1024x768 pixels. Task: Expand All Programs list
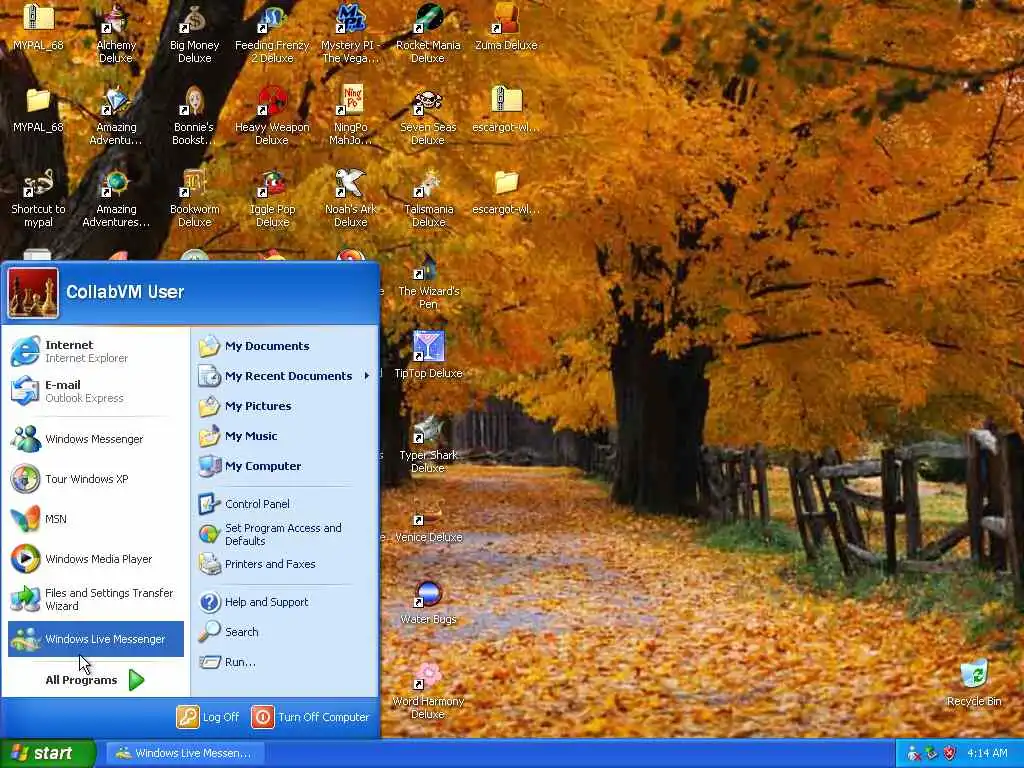coord(95,680)
